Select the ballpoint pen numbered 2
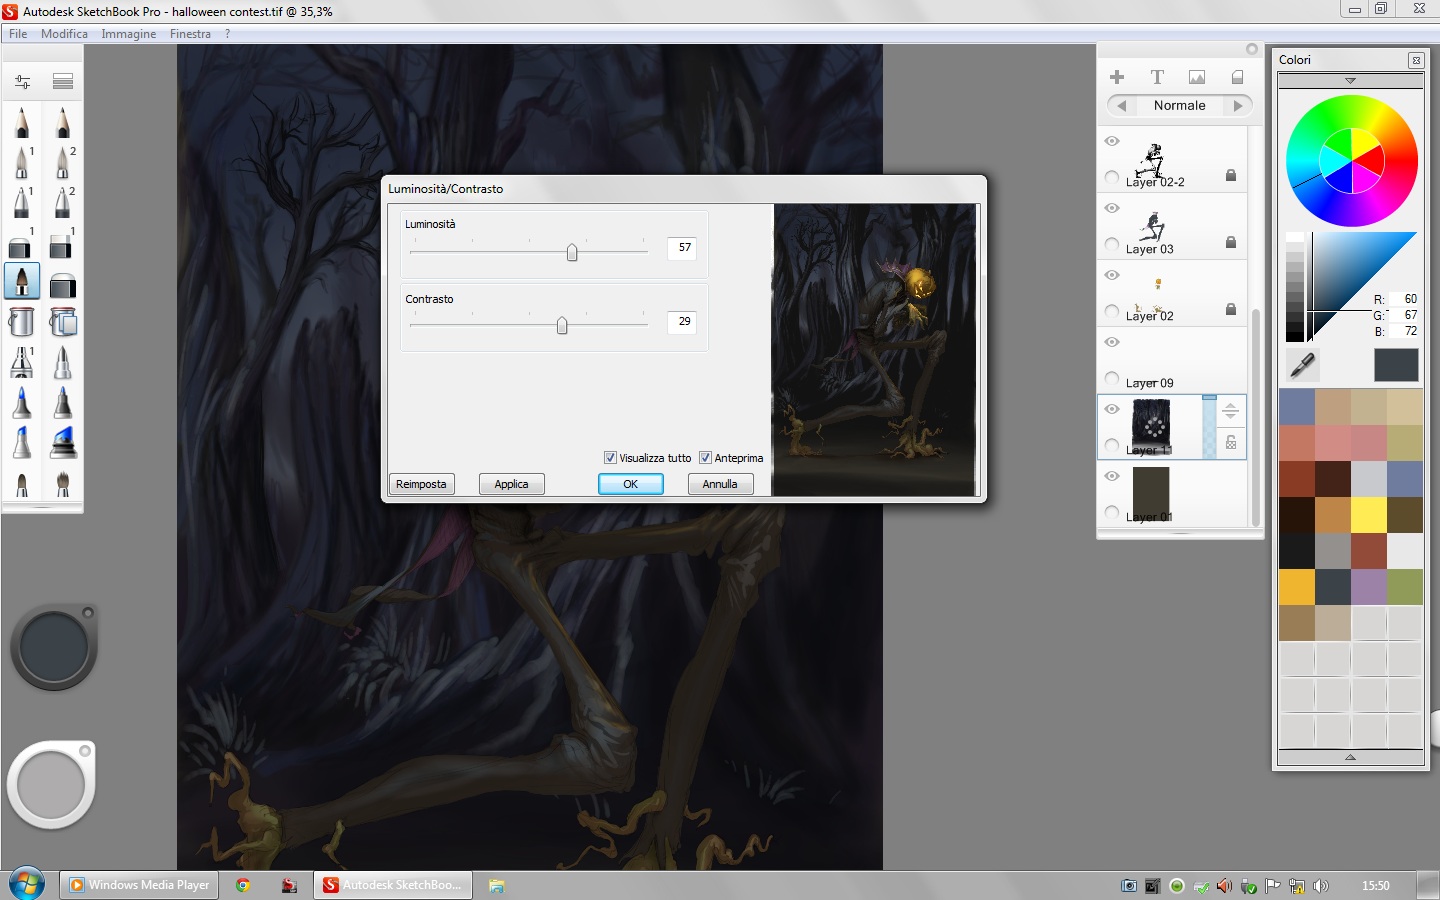This screenshot has width=1440, height=900. point(63,202)
